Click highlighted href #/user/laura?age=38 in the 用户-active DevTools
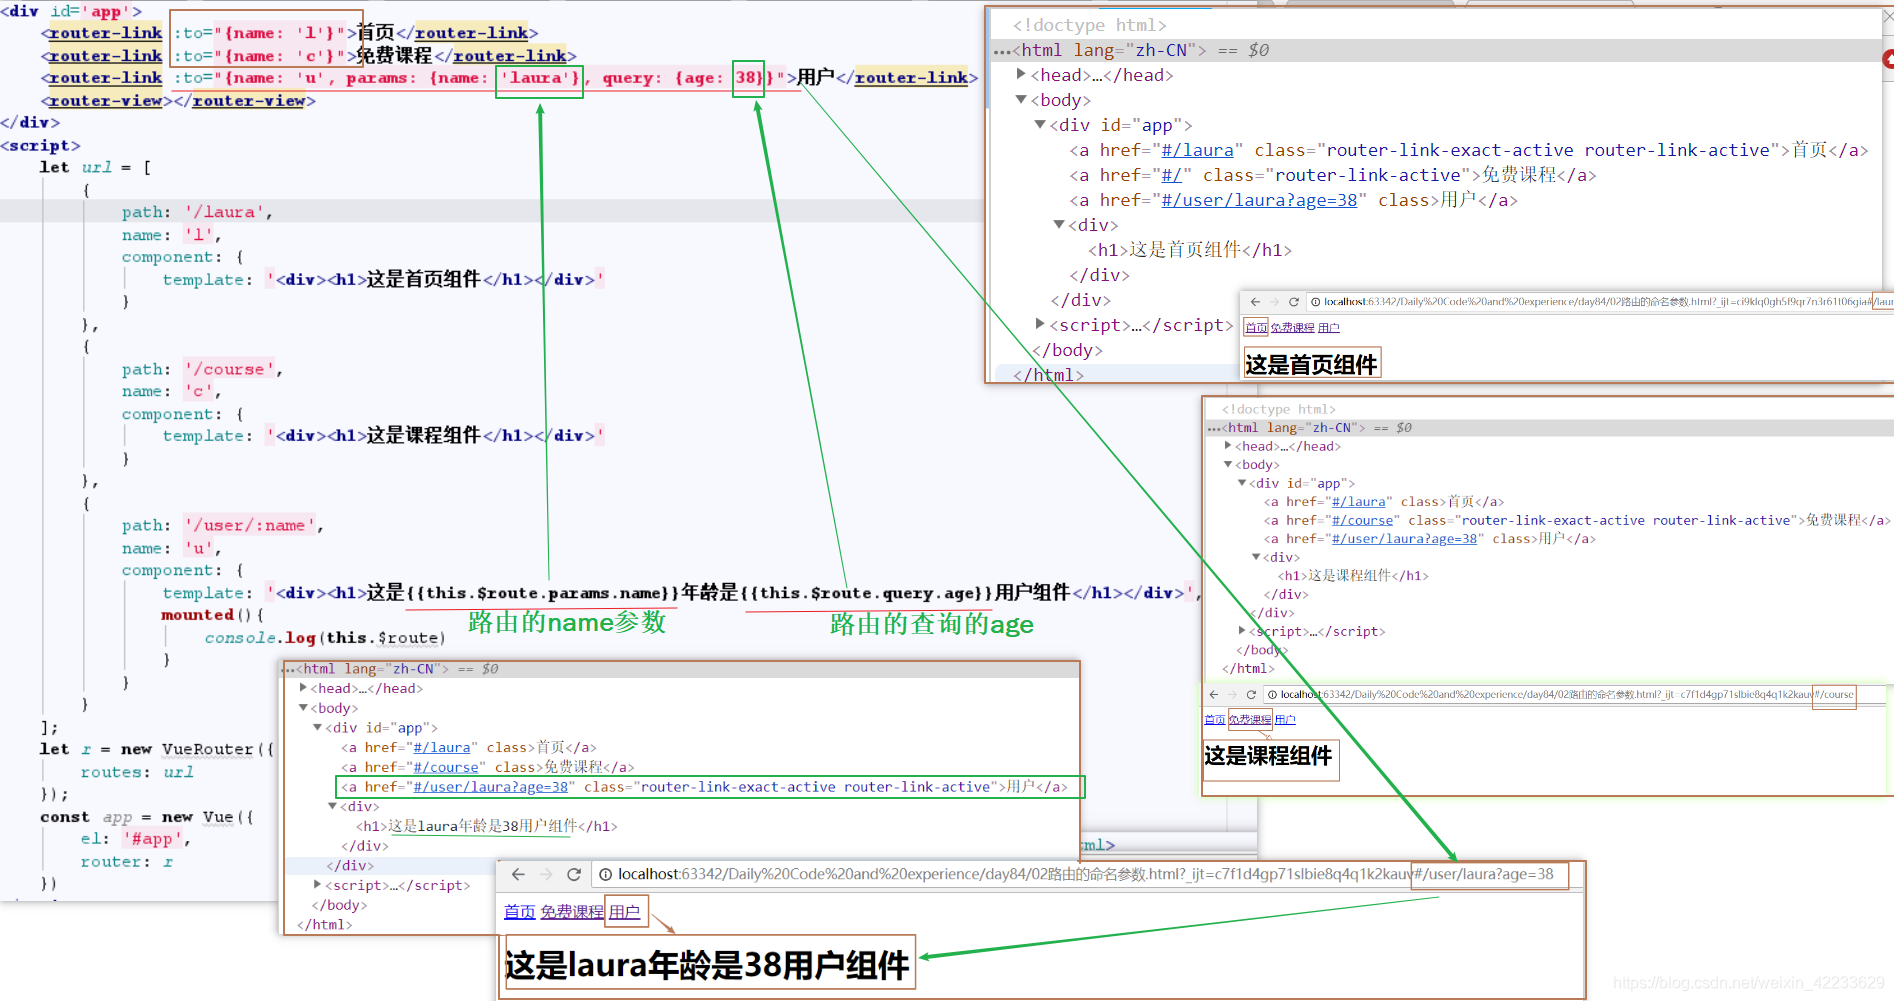 (491, 787)
